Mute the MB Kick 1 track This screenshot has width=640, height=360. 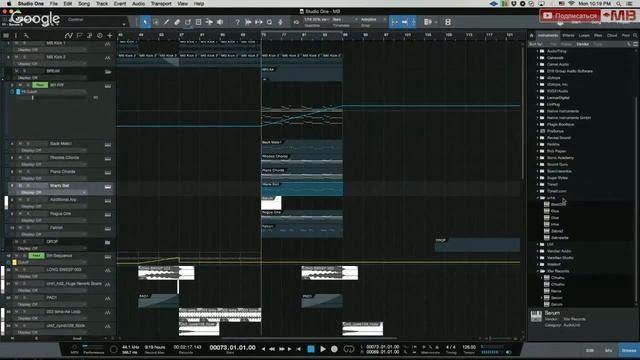click(x=17, y=43)
